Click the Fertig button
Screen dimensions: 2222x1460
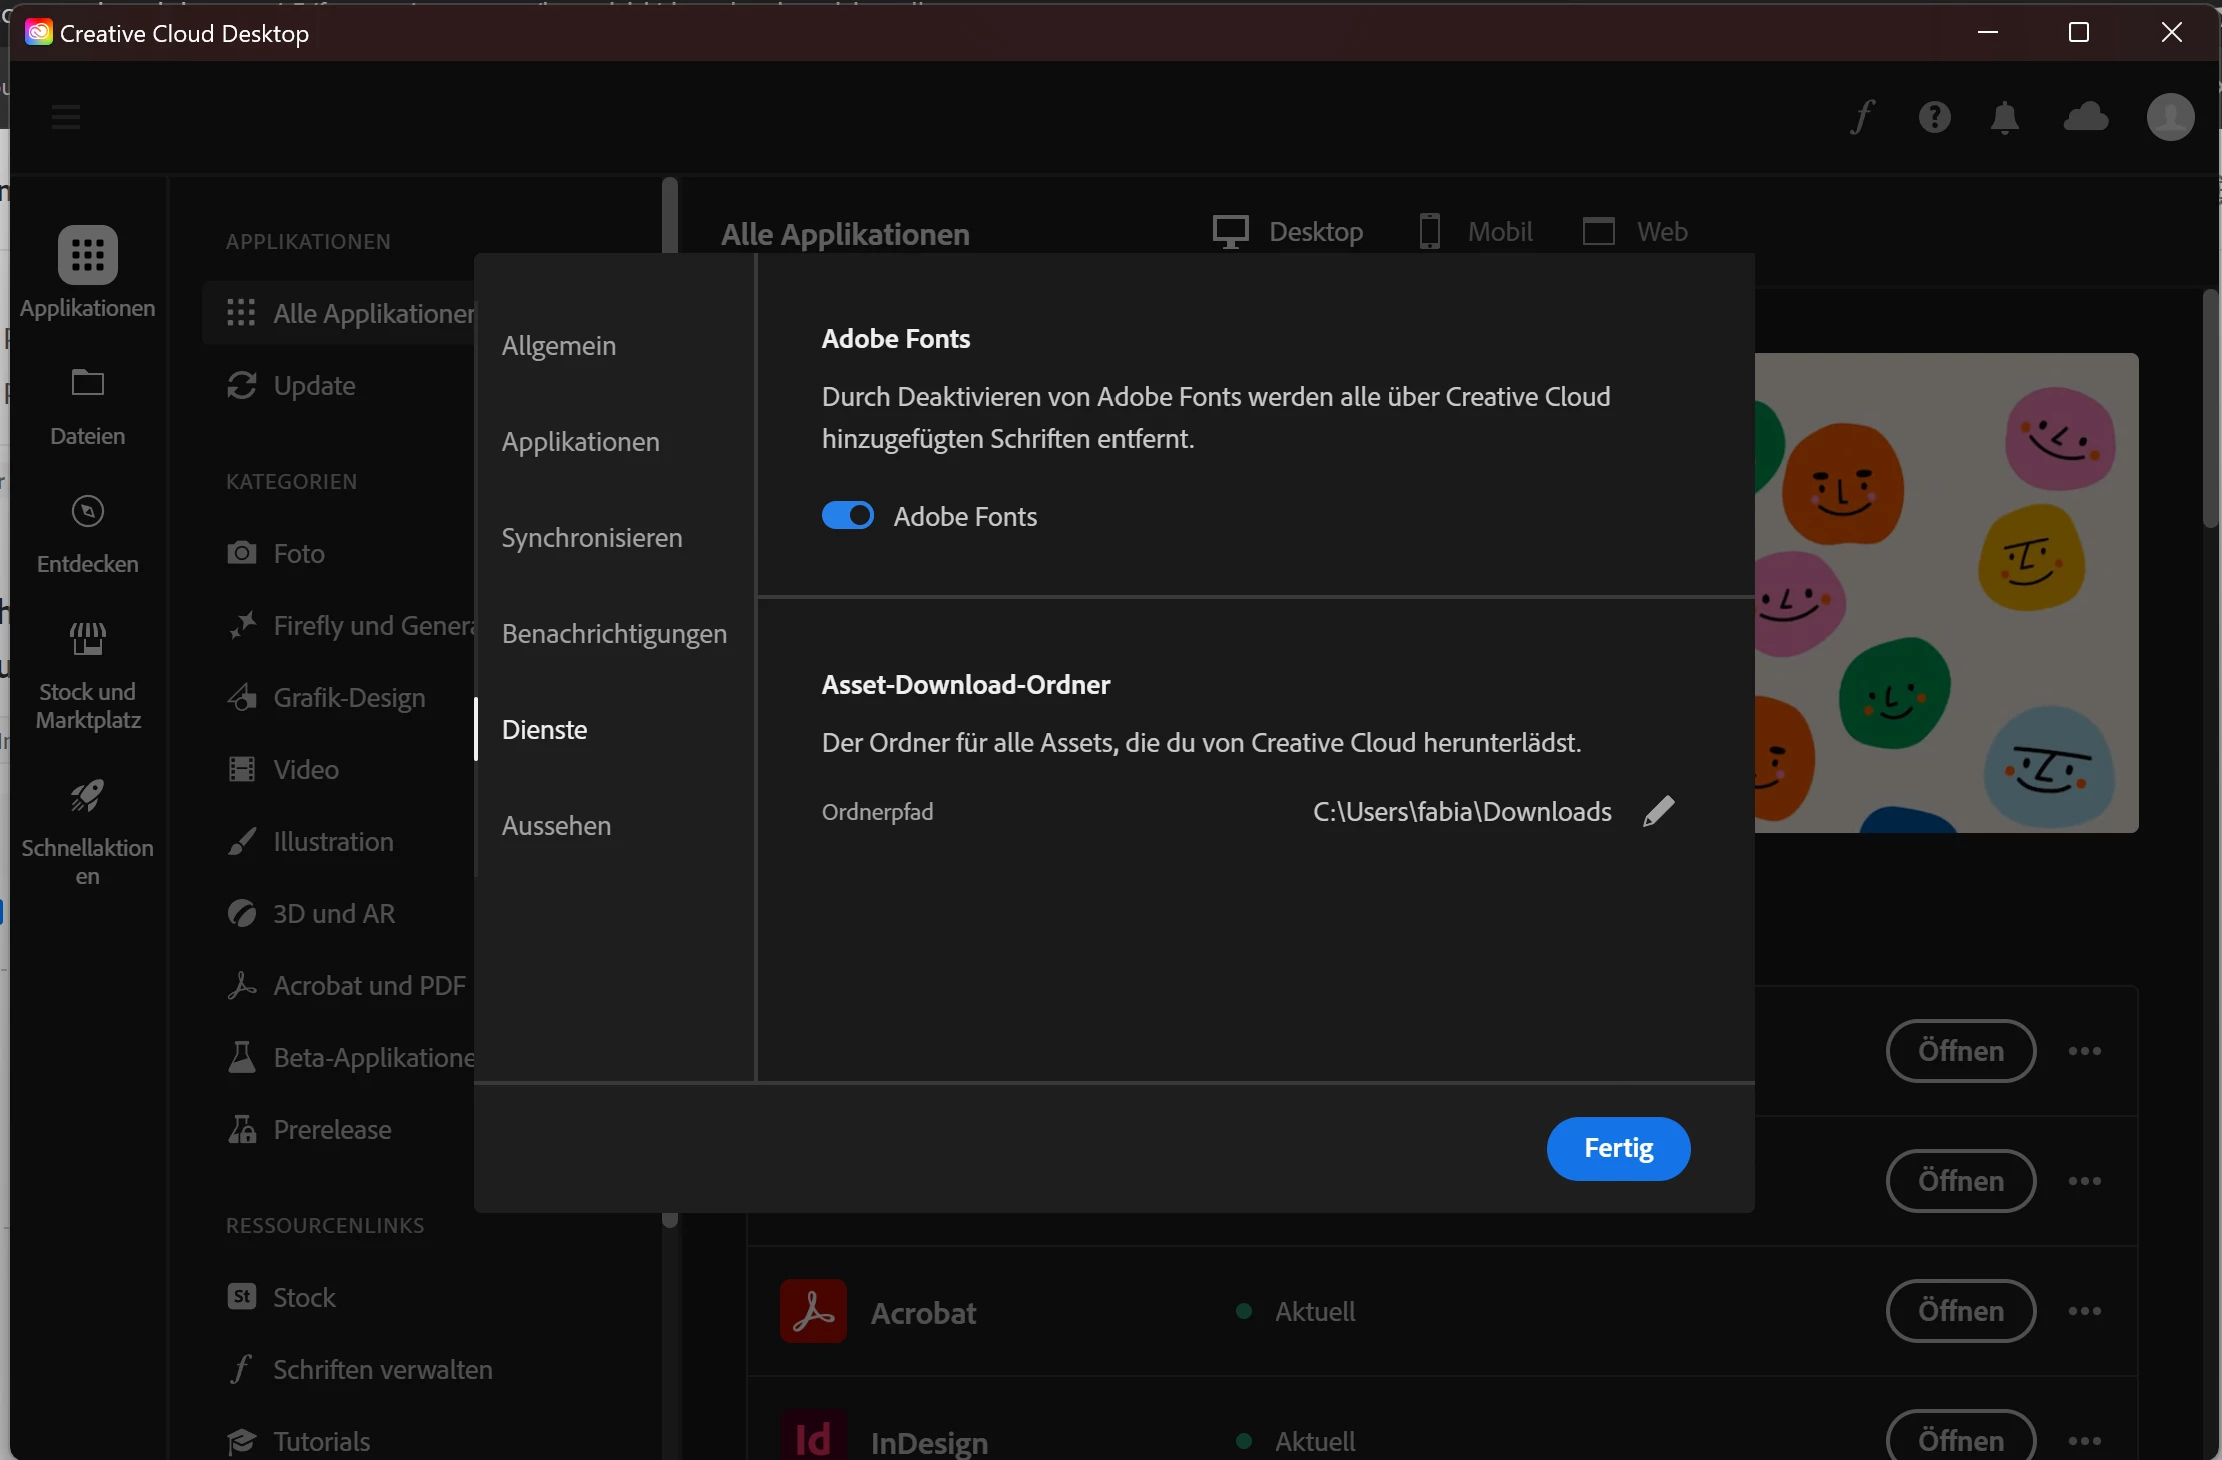[1617, 1148]
